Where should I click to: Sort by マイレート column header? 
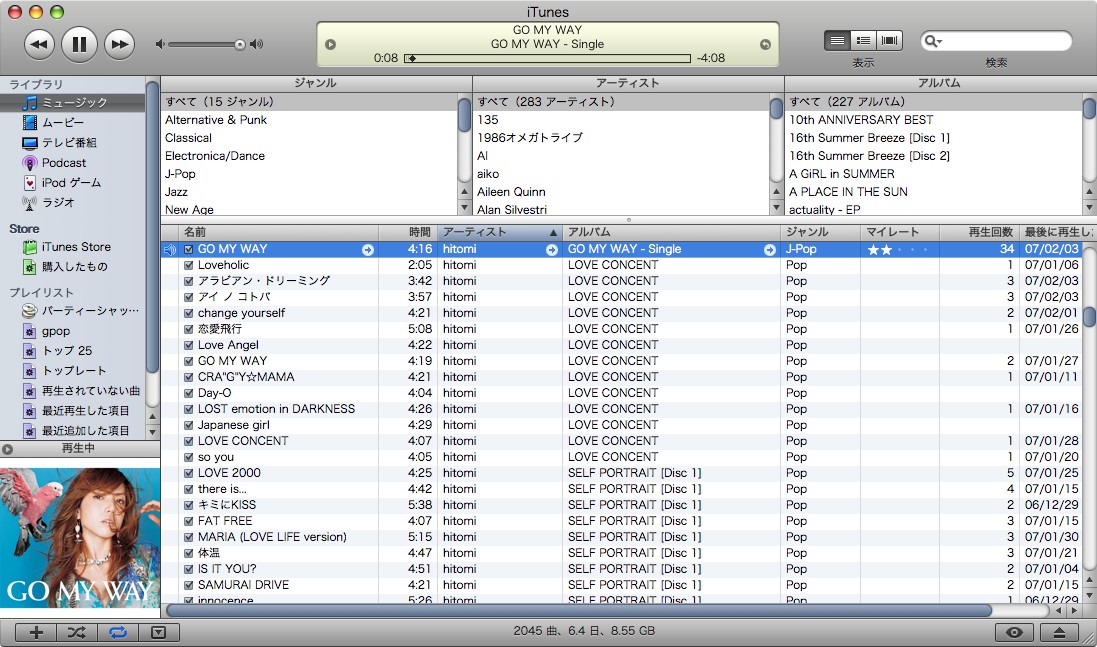(900, 232)
